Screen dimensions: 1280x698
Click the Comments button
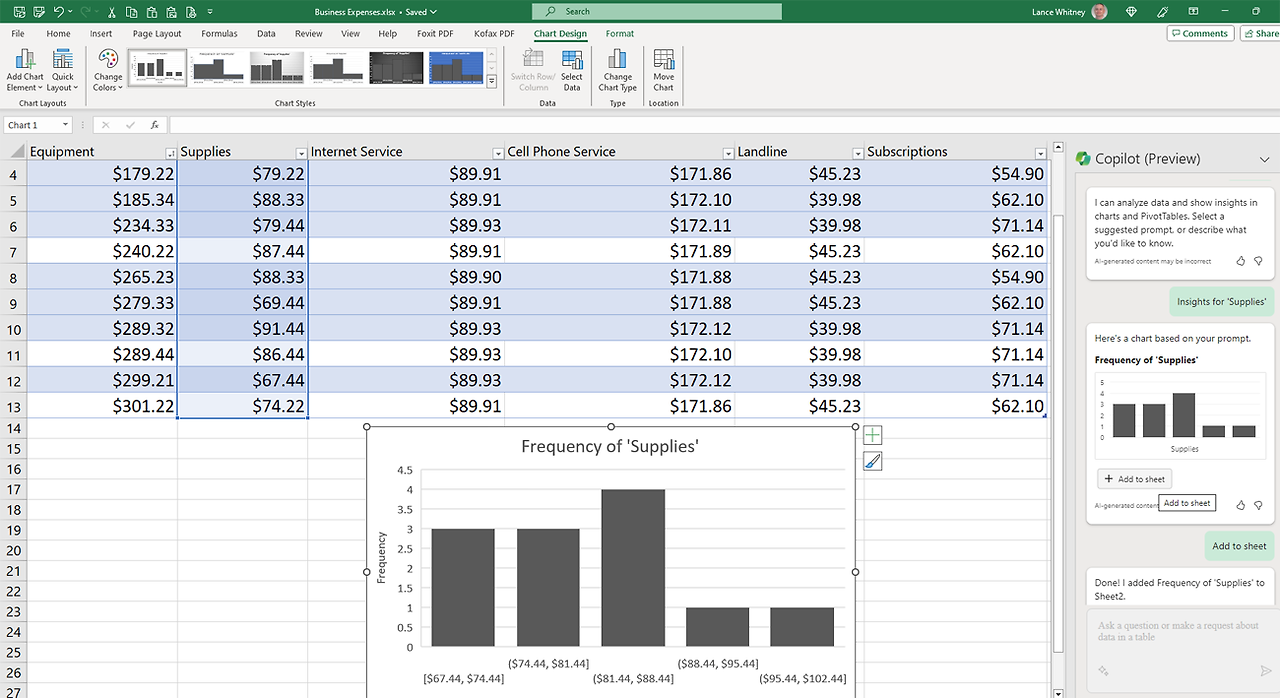(1199, 33)
